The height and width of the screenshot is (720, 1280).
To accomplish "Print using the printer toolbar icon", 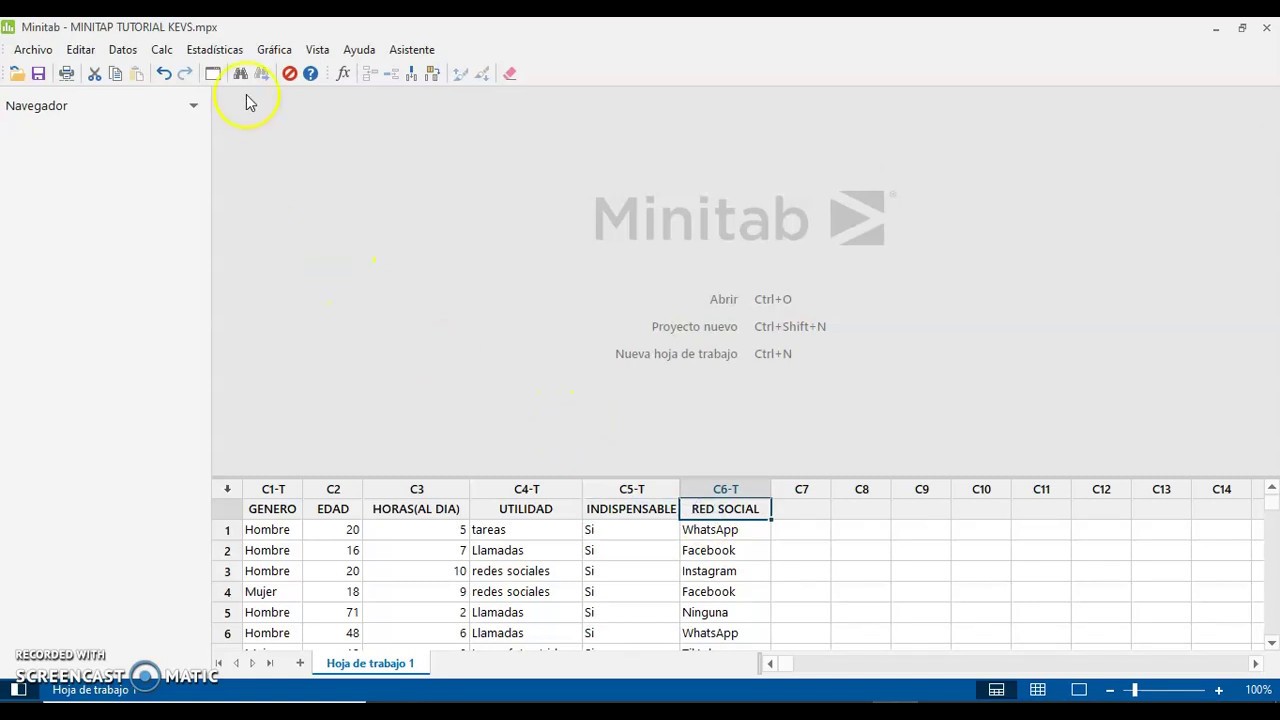I will click(x=66, y=74).
